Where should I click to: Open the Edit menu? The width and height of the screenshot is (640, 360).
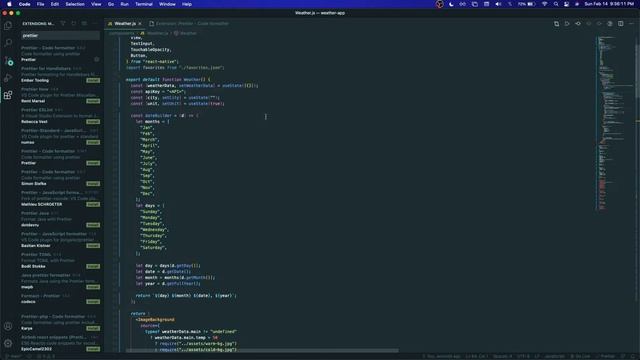point(55,4)
